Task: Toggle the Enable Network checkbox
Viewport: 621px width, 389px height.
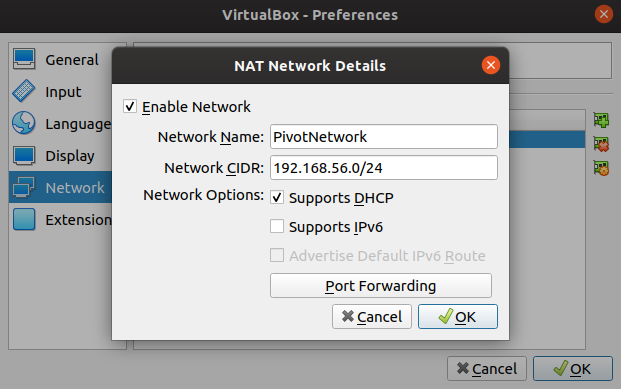Action: [130, 107]
